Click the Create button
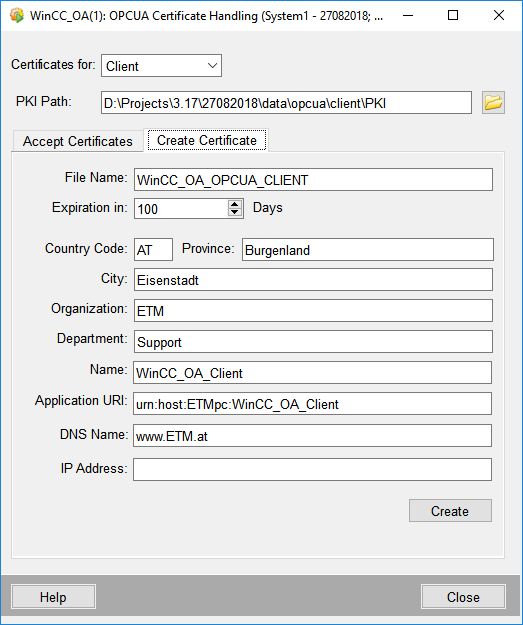Viewport: 523px width, 625px height. (450, 511)
